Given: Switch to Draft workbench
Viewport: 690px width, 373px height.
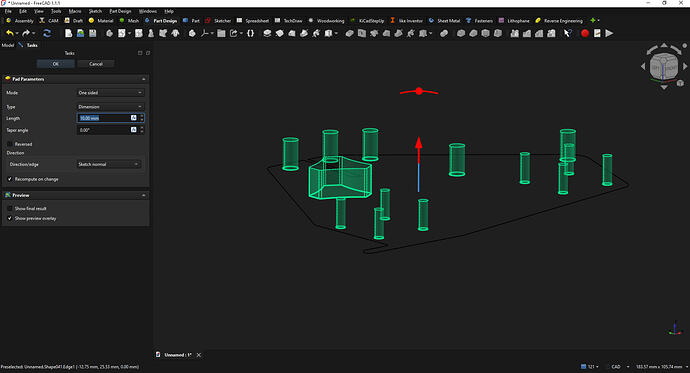Looking at the screenshot, I should [x=73, y=21].
